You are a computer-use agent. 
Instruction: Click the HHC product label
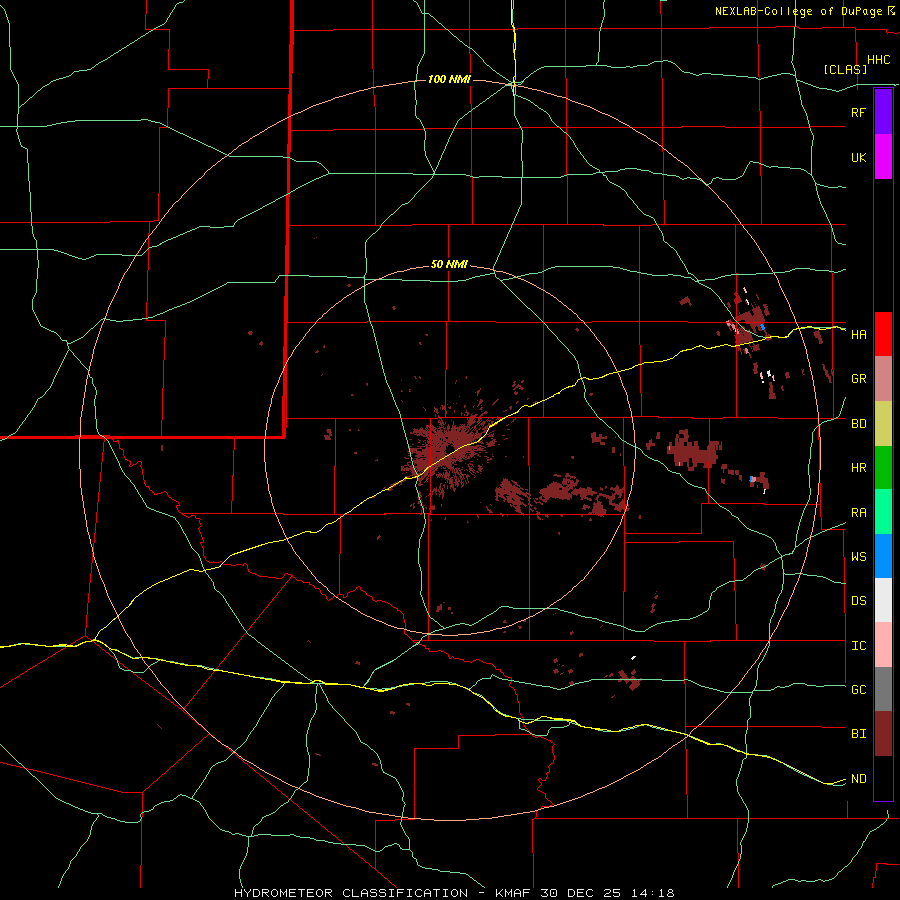click(x=878, y=60)
